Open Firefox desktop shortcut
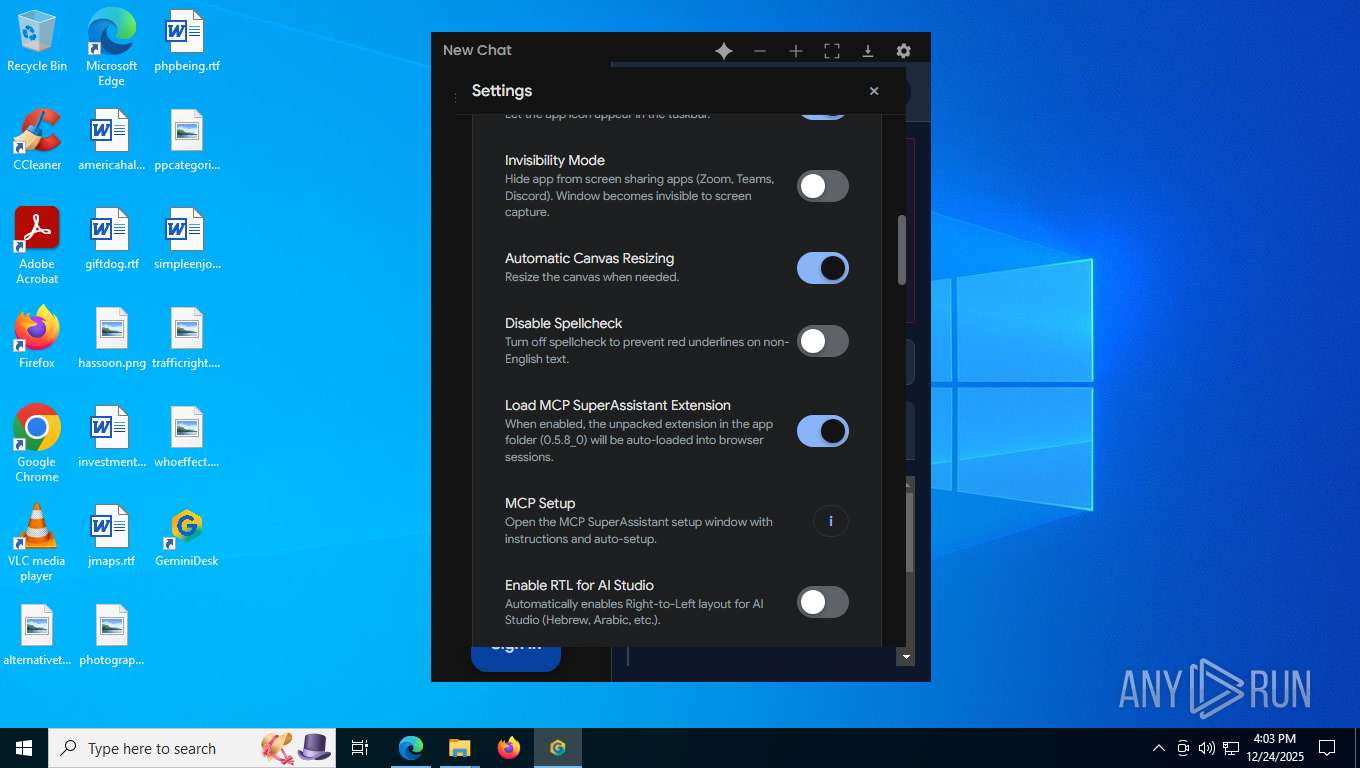This screenshot has height=768, width=1360. 37,338
